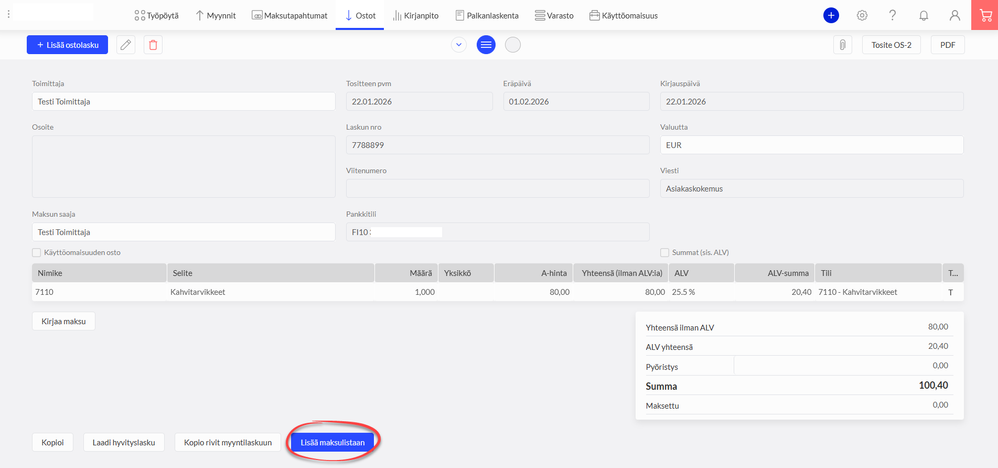Click the Tosite OS-2 button

891,45
